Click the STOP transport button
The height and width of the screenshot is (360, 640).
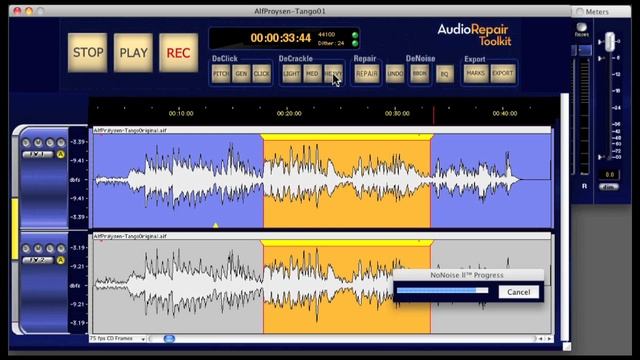(88, 53)
